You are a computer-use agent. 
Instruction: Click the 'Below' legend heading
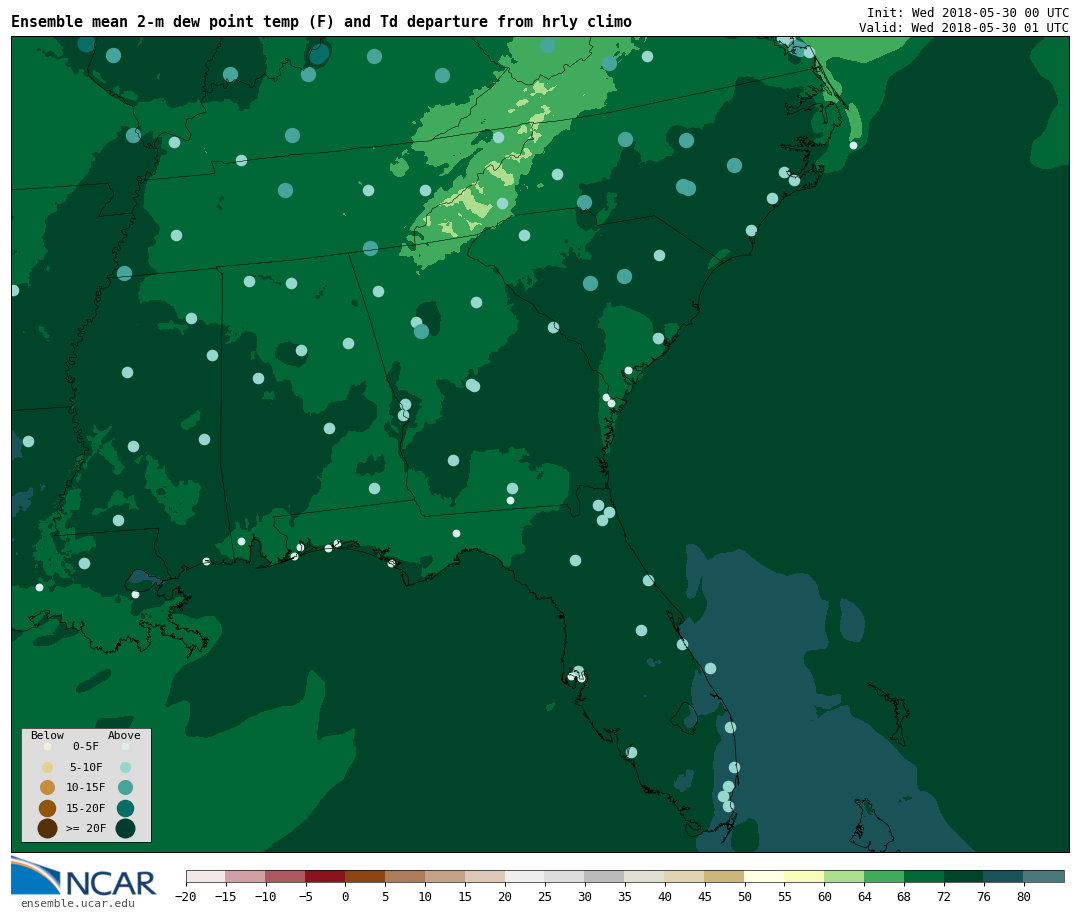click(48, 735)
